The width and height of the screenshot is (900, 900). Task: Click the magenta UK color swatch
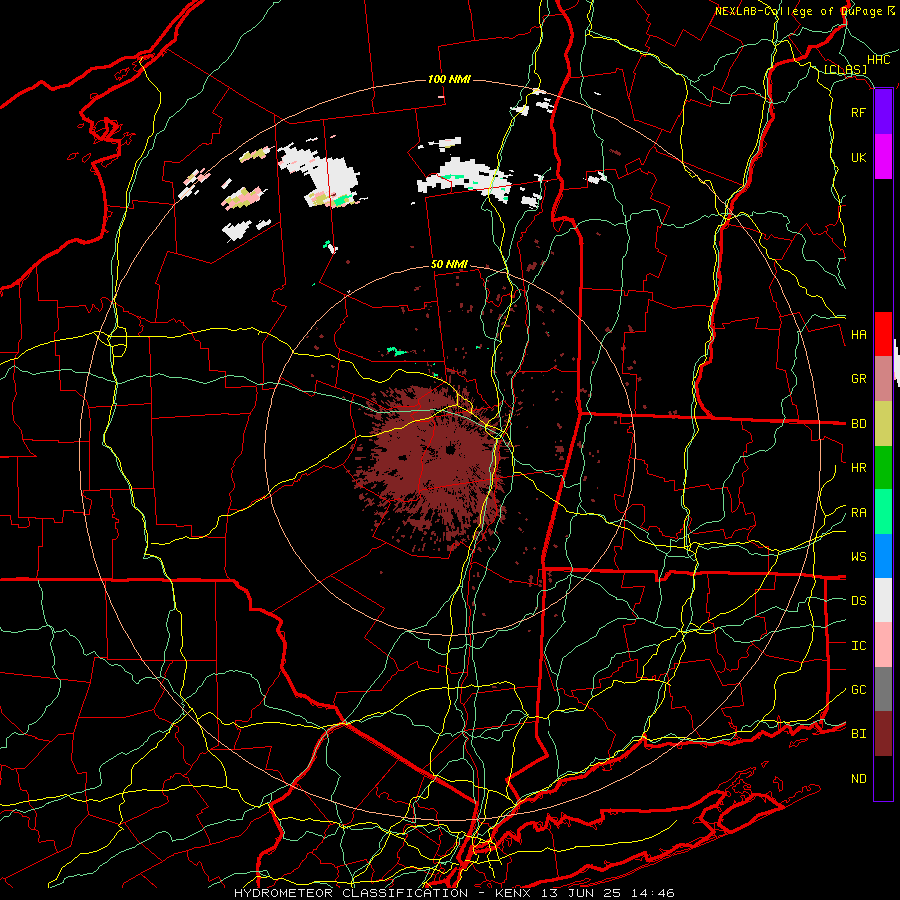pos(883,157)
